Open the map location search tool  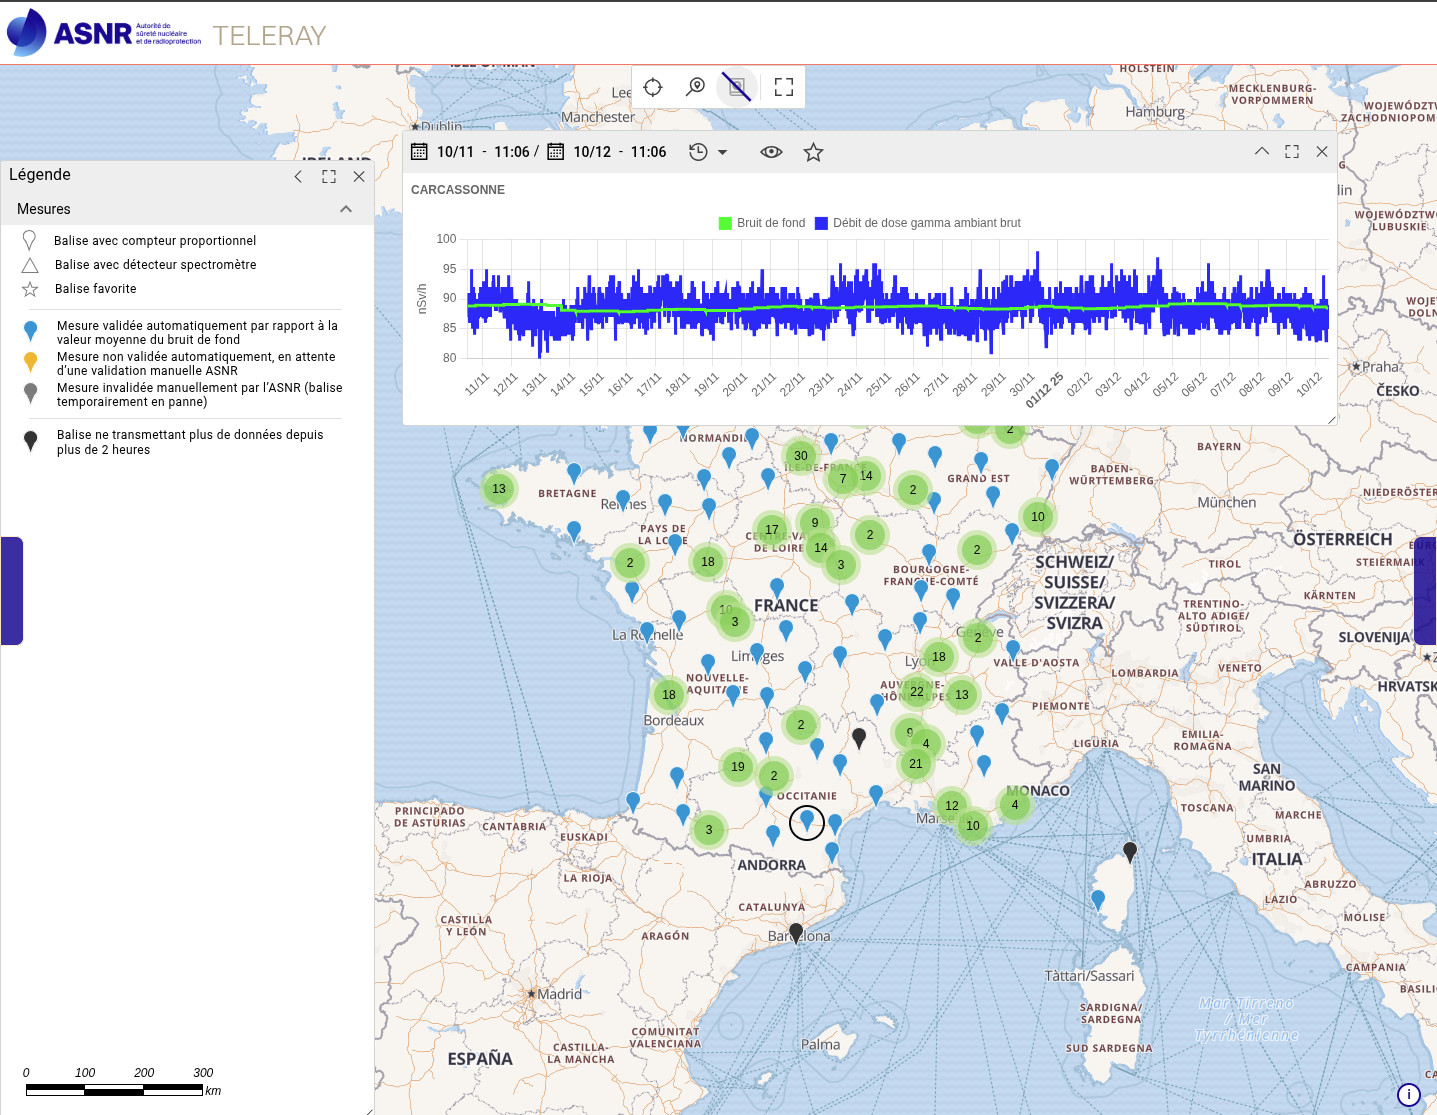click(x=696, y=87)
